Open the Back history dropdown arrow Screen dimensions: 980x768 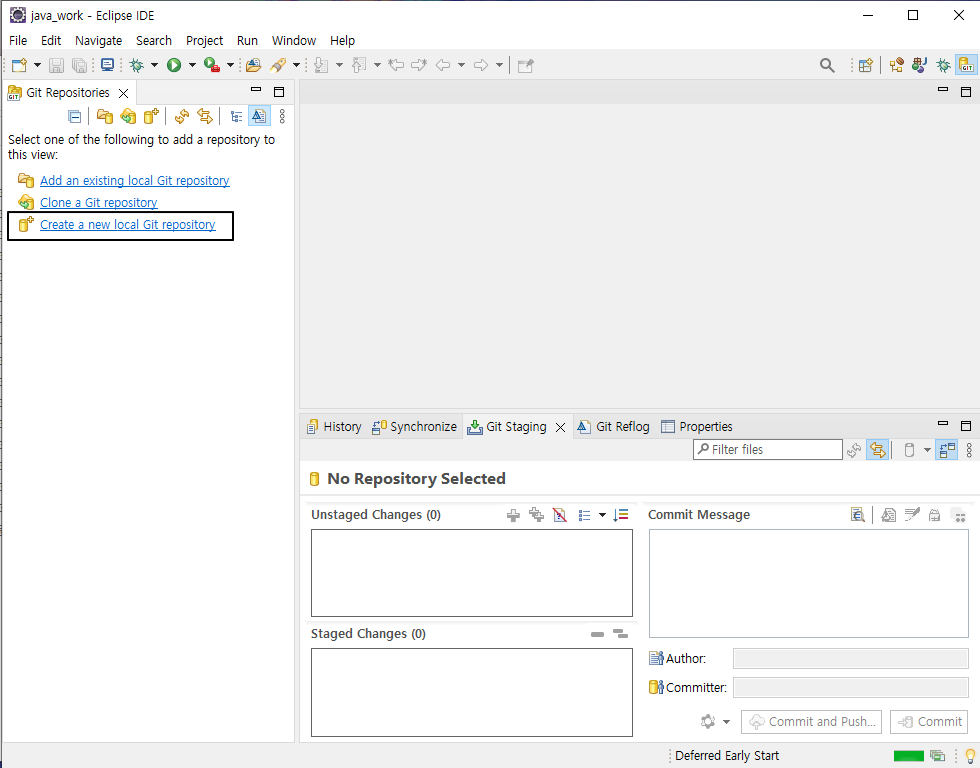point(461,65)
